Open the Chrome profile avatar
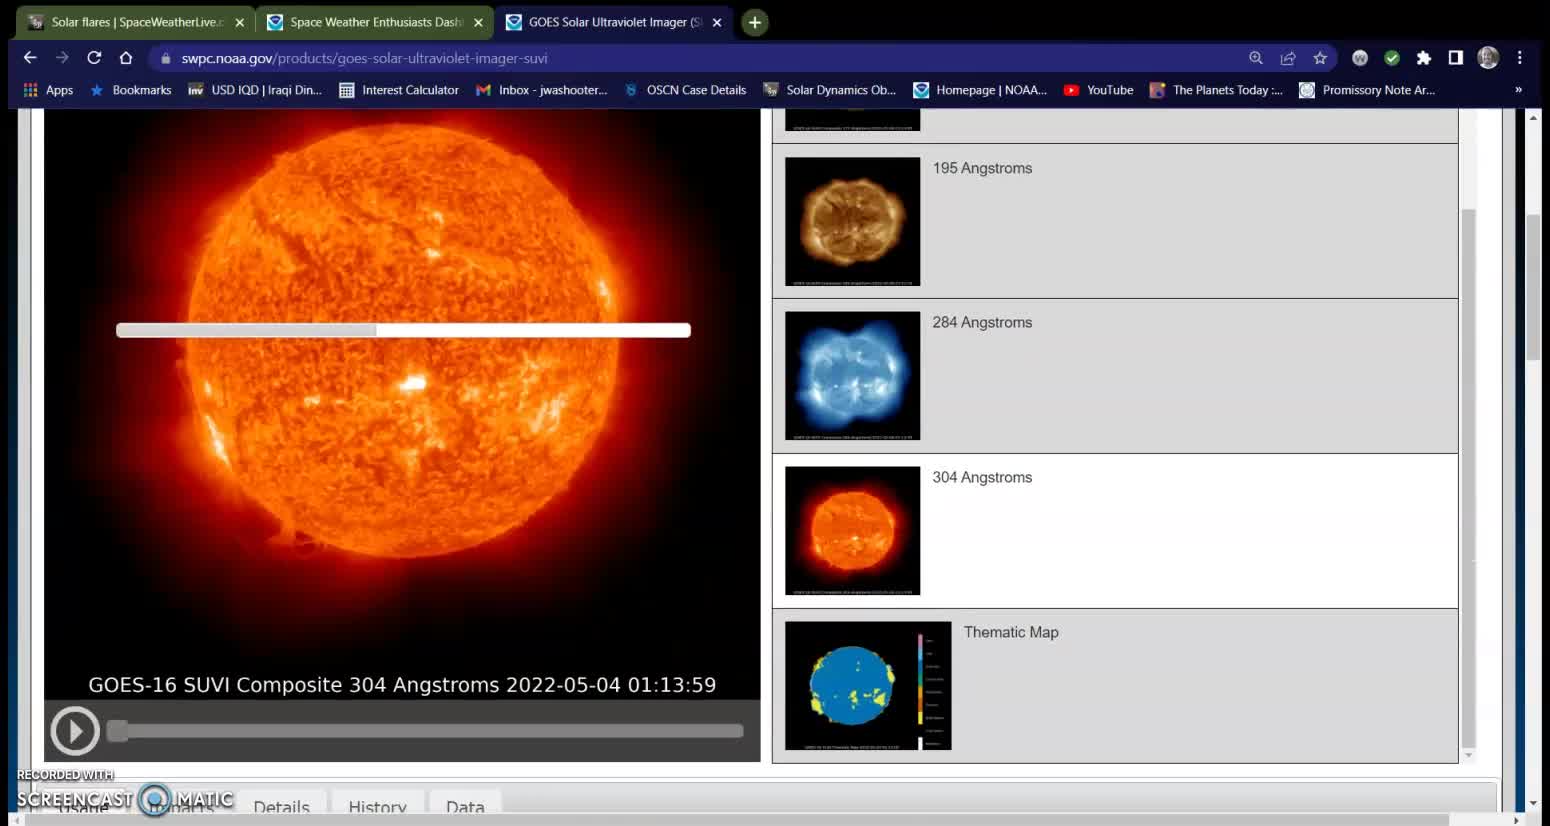This screenshot has height=826, width=1550. (1488, 58)
